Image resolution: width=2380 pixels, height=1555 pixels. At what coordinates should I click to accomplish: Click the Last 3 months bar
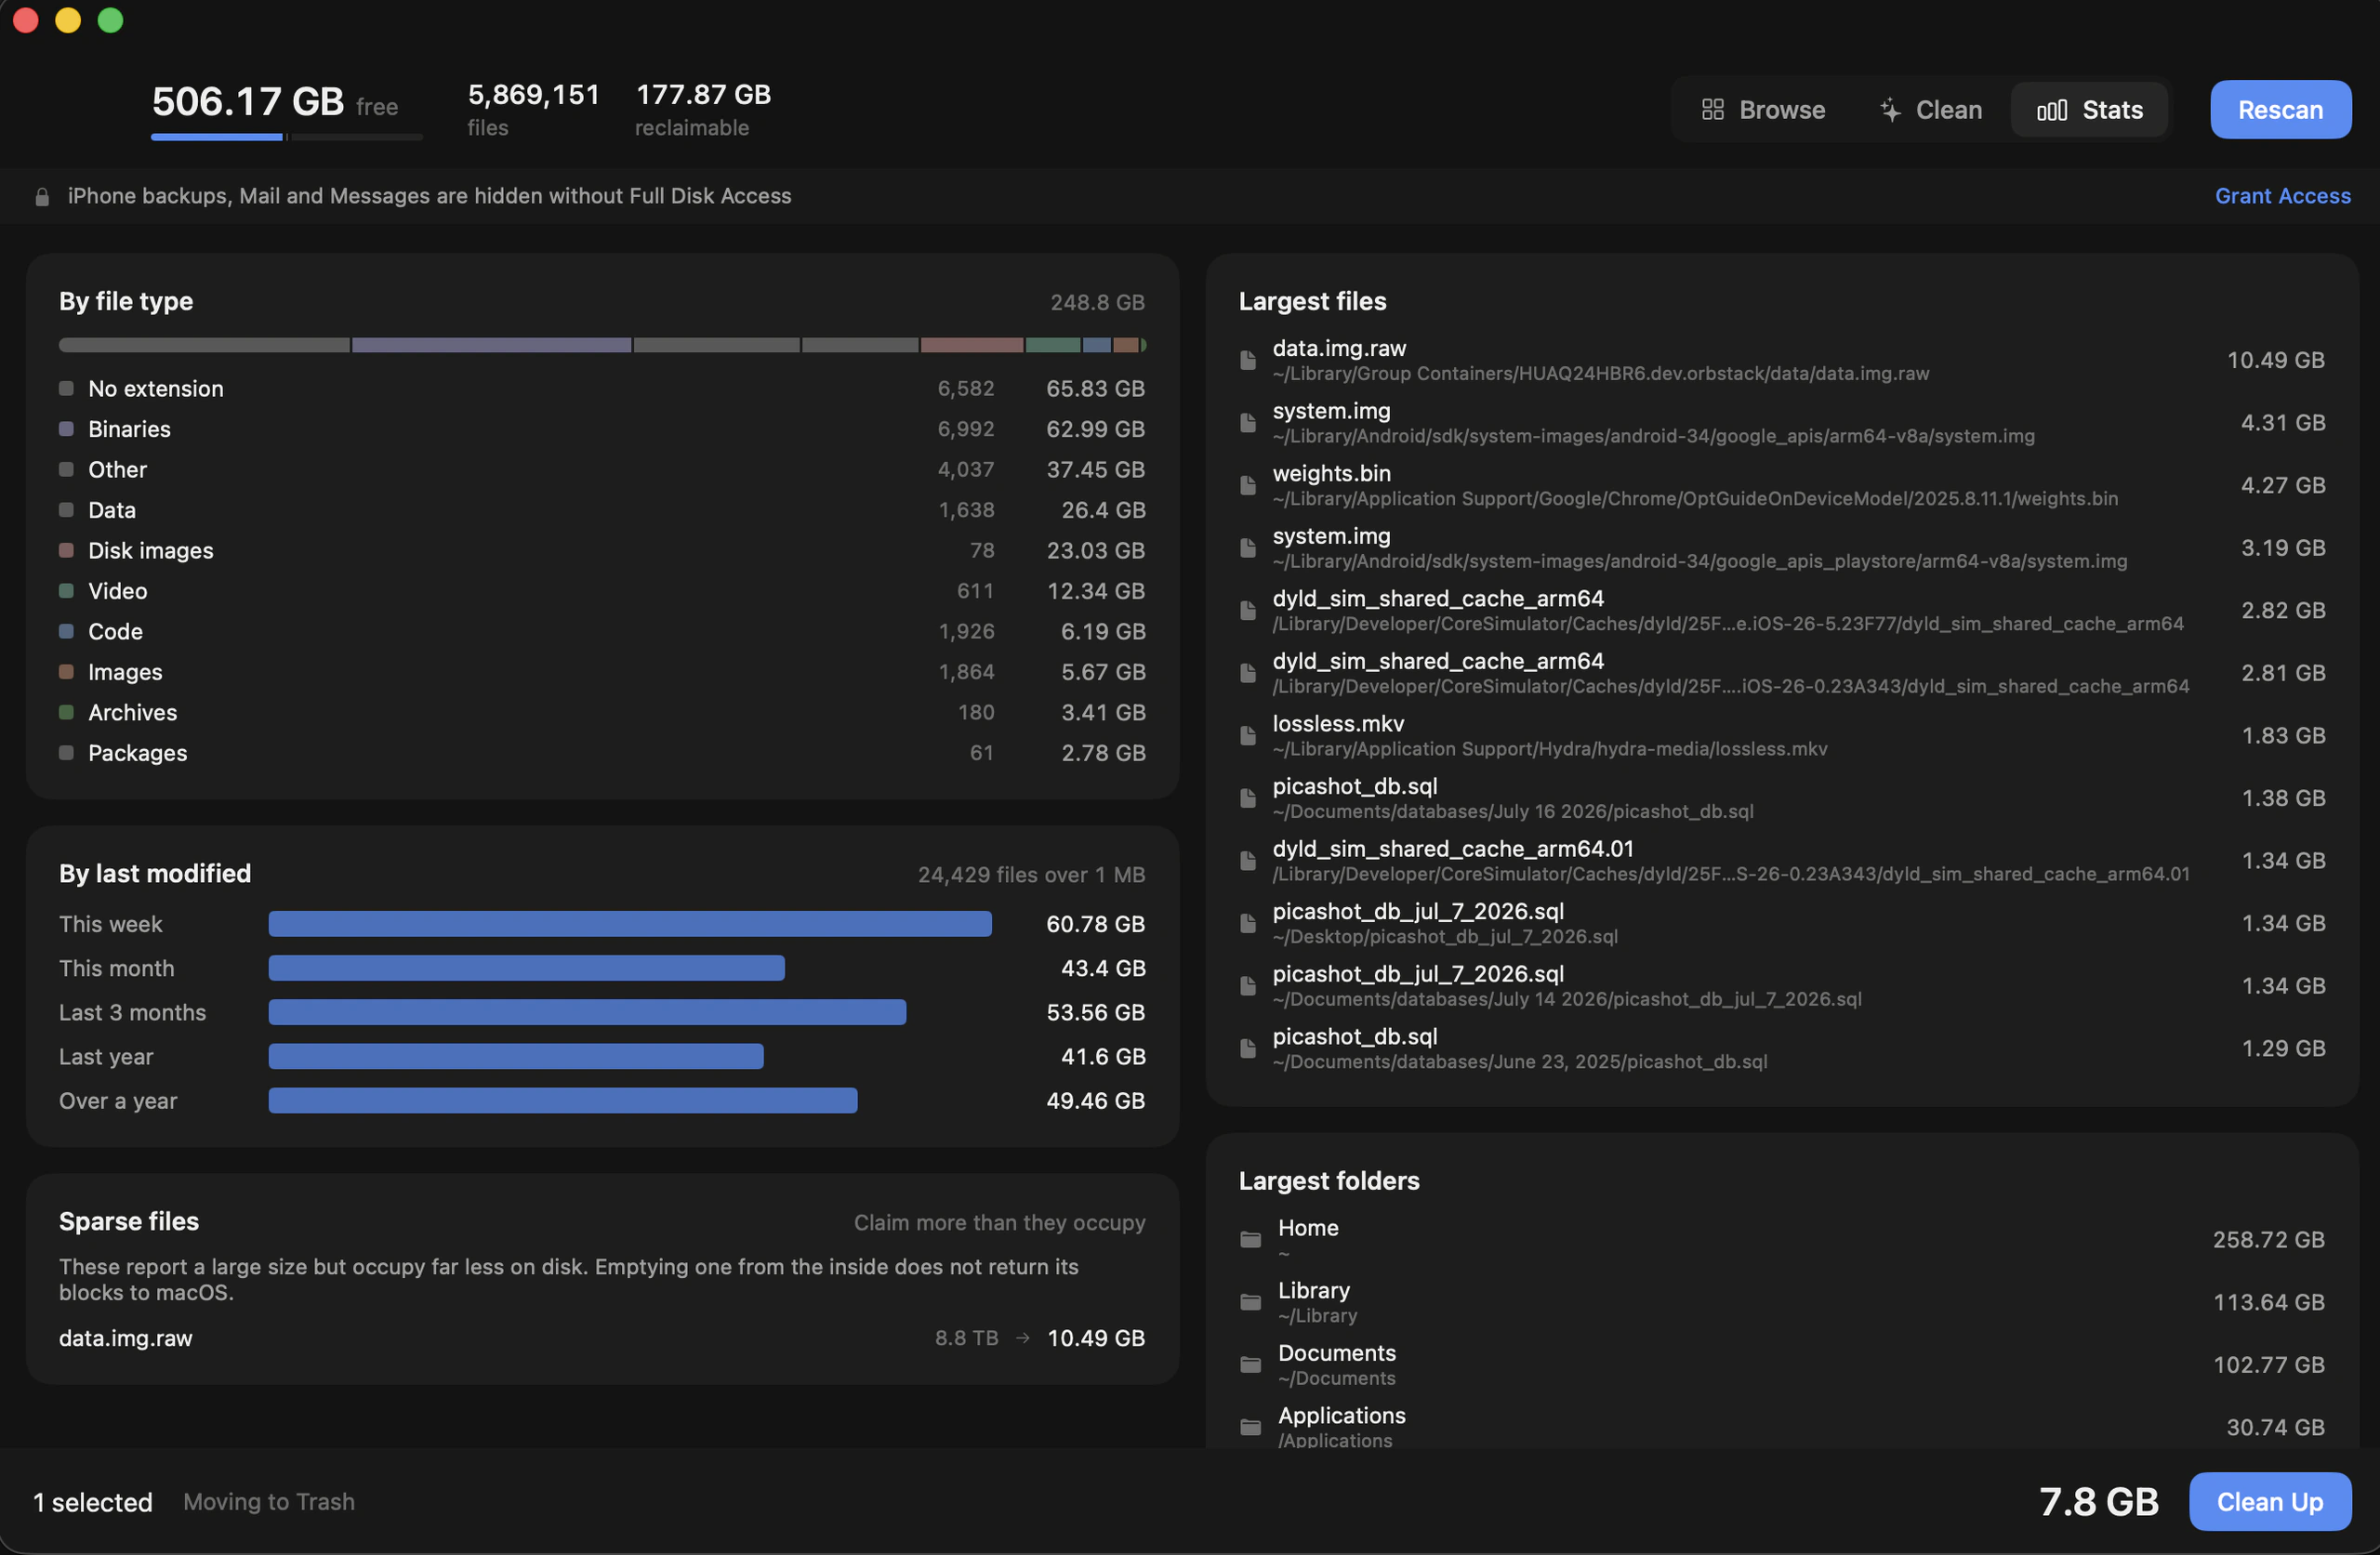pyautogui.click(x=587, y=1012)
